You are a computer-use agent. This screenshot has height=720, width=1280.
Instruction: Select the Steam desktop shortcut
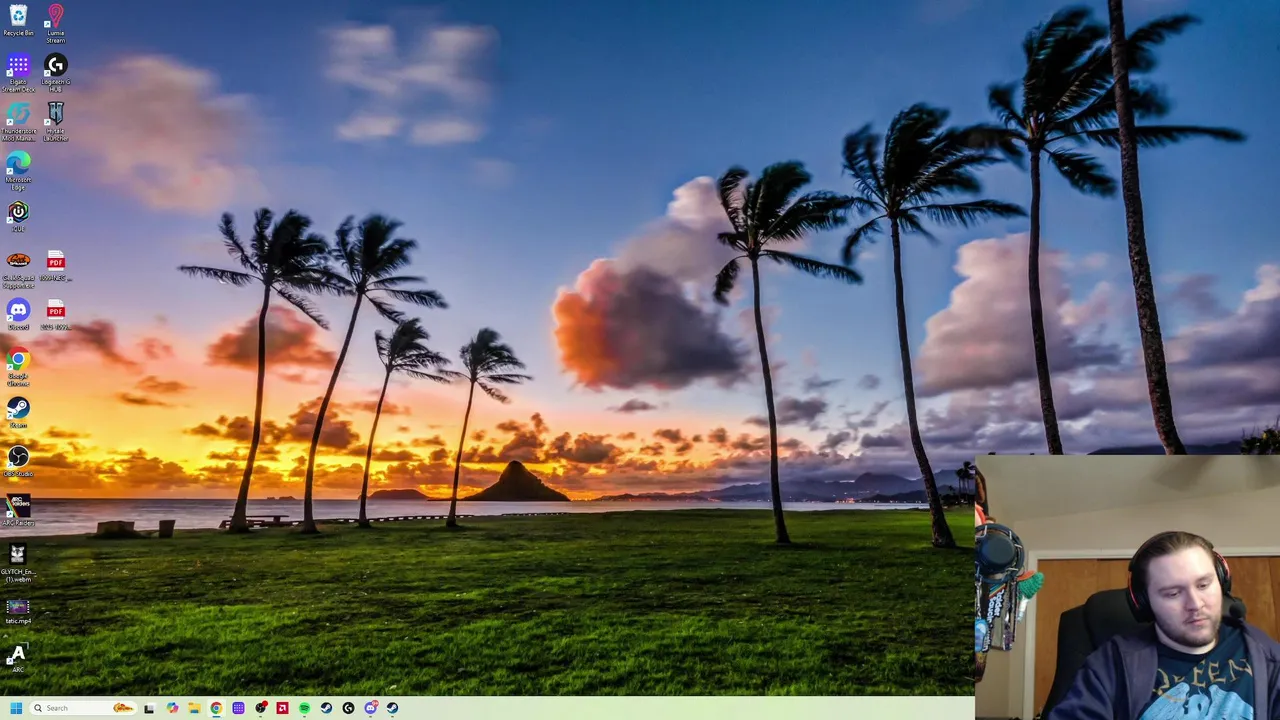18,413
